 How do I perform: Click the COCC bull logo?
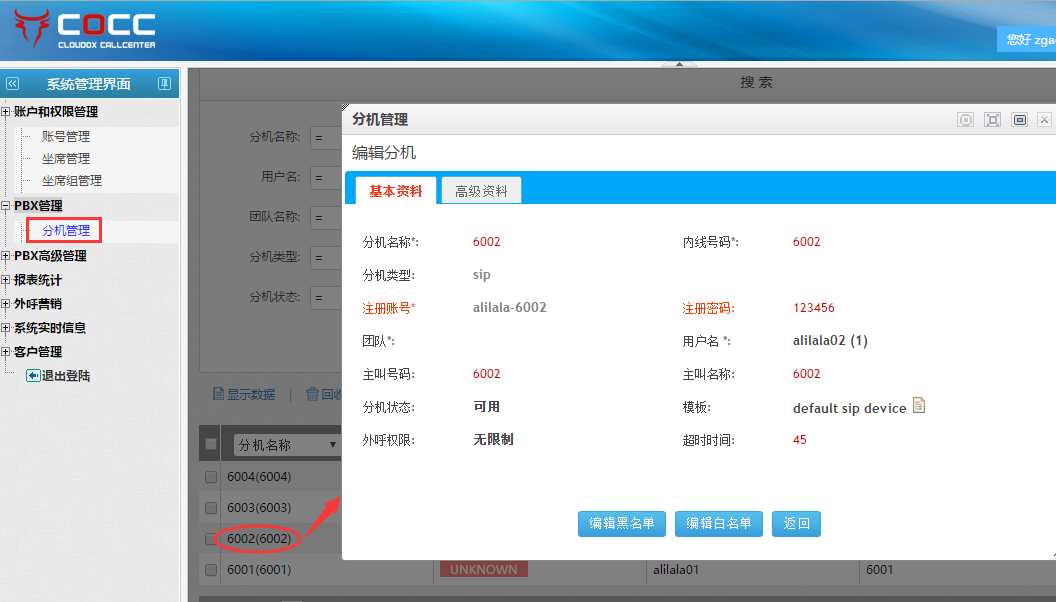pyautogui.click(x=32, y=29)
